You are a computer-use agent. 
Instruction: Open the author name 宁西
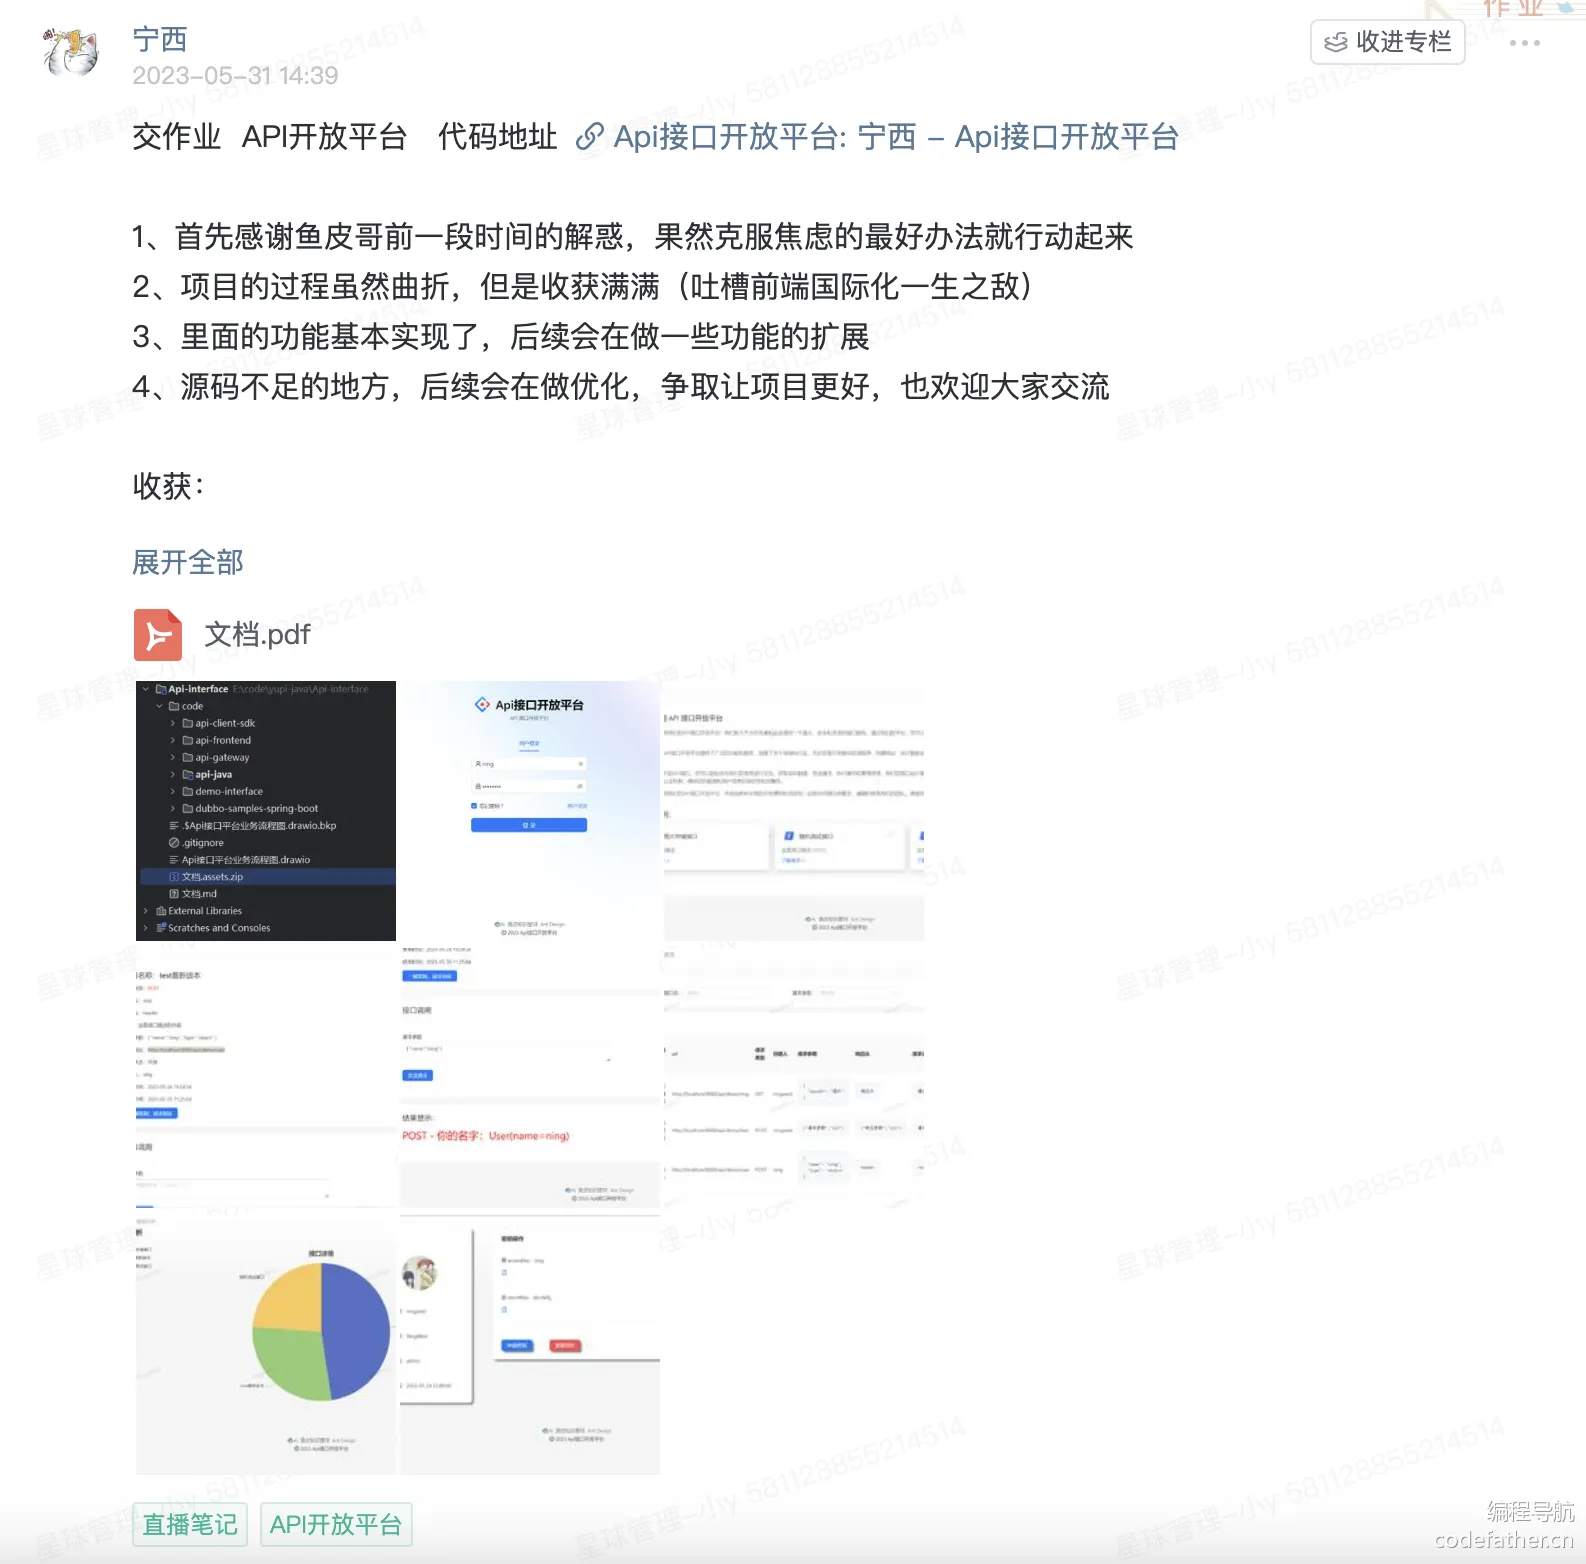[160, 40]
